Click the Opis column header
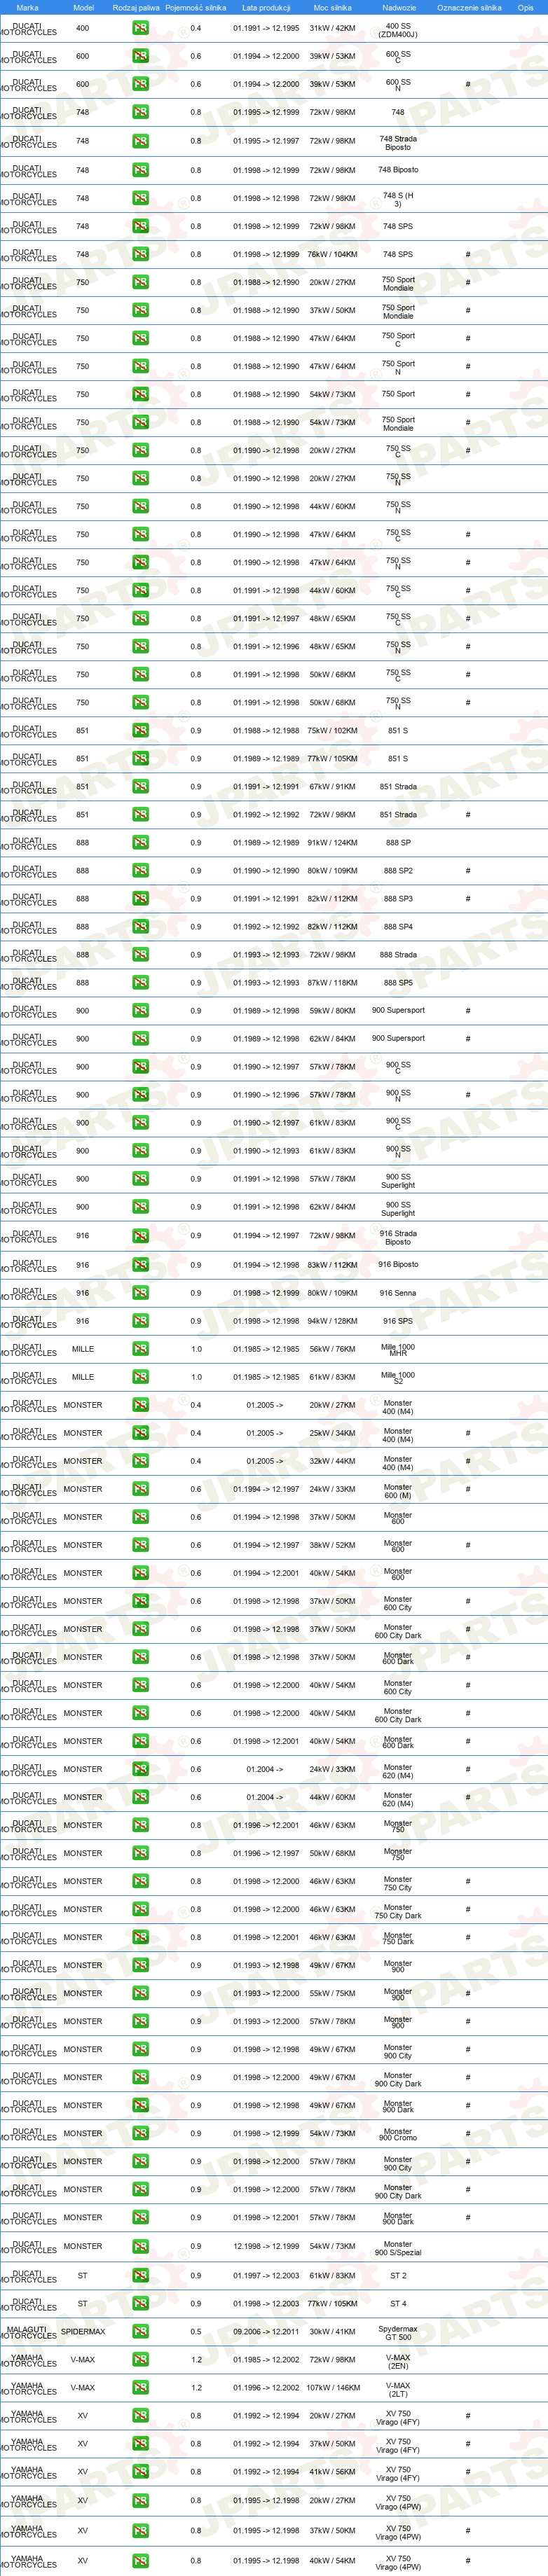Image resolution: width=548 pixels, height=2576 pixels. [525, 7]
